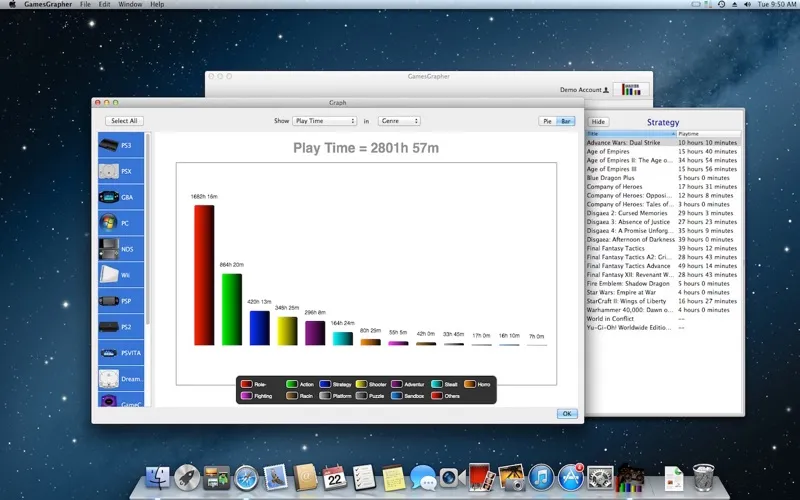Select Disgaea 2: Cursed Memories row
Viewport: 800px width, 500px height.
pyautogui.click(x=663, y=213)
